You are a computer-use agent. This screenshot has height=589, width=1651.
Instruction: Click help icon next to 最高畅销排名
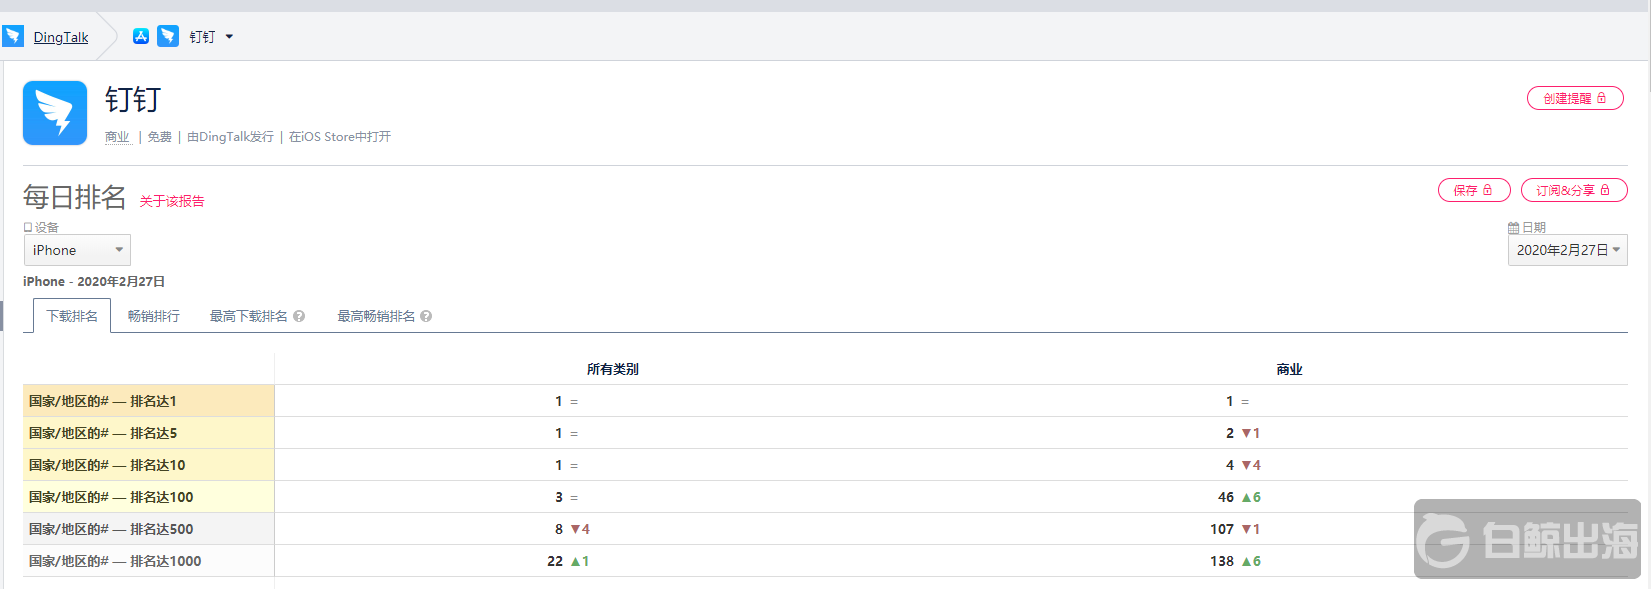pos(426,316)
